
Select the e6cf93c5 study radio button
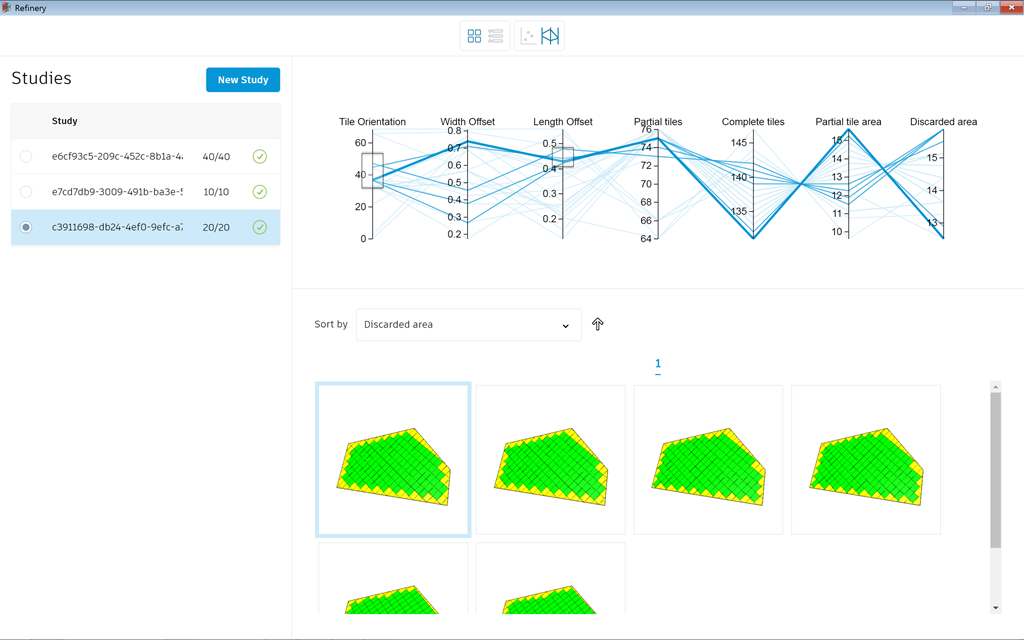coord(26,156)
